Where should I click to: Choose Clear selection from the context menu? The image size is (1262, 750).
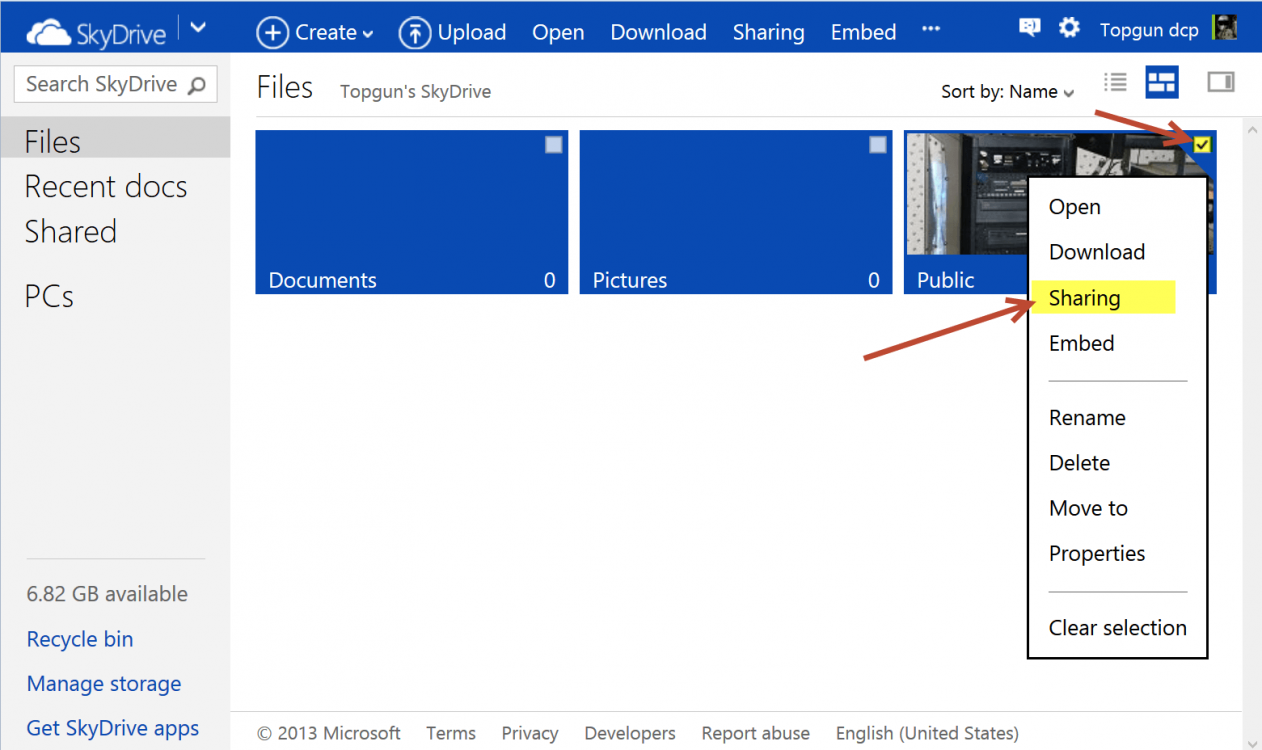pyautogui.click(x=1118, y=628)
